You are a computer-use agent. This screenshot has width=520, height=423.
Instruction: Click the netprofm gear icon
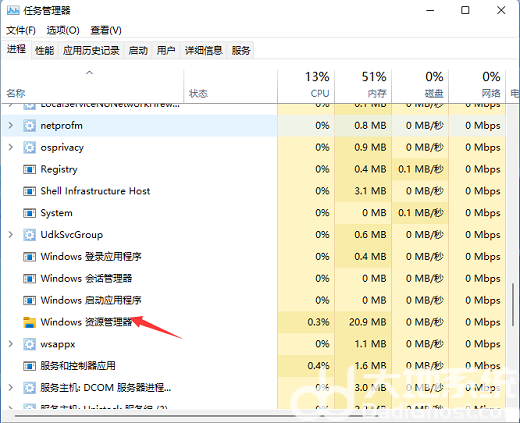coord(29,126)
